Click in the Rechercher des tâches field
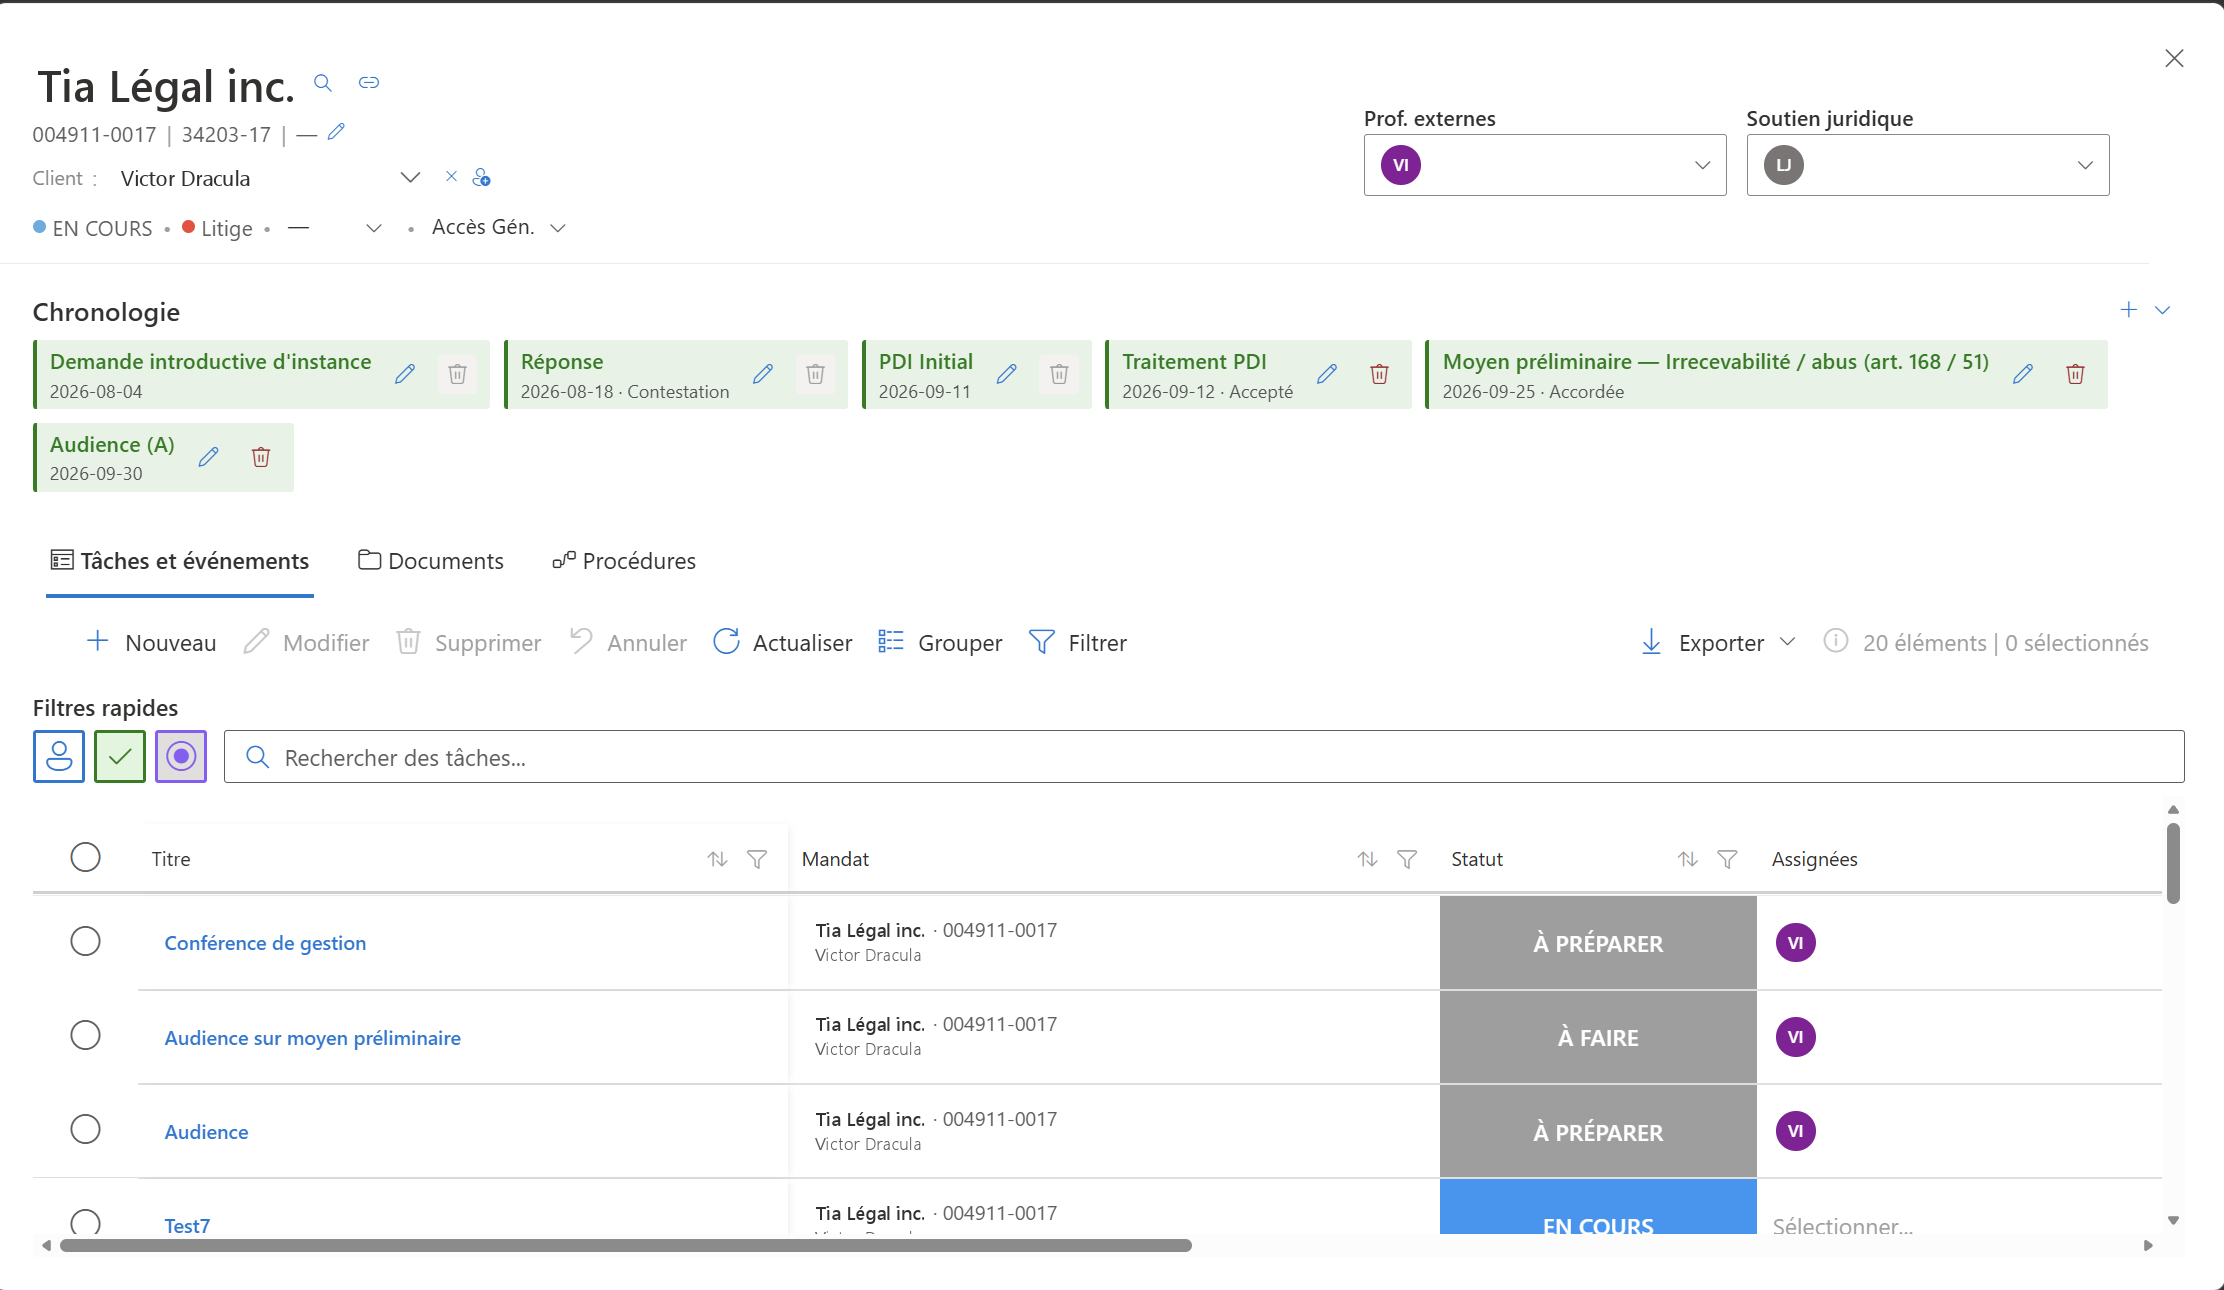 point(1204,757)
